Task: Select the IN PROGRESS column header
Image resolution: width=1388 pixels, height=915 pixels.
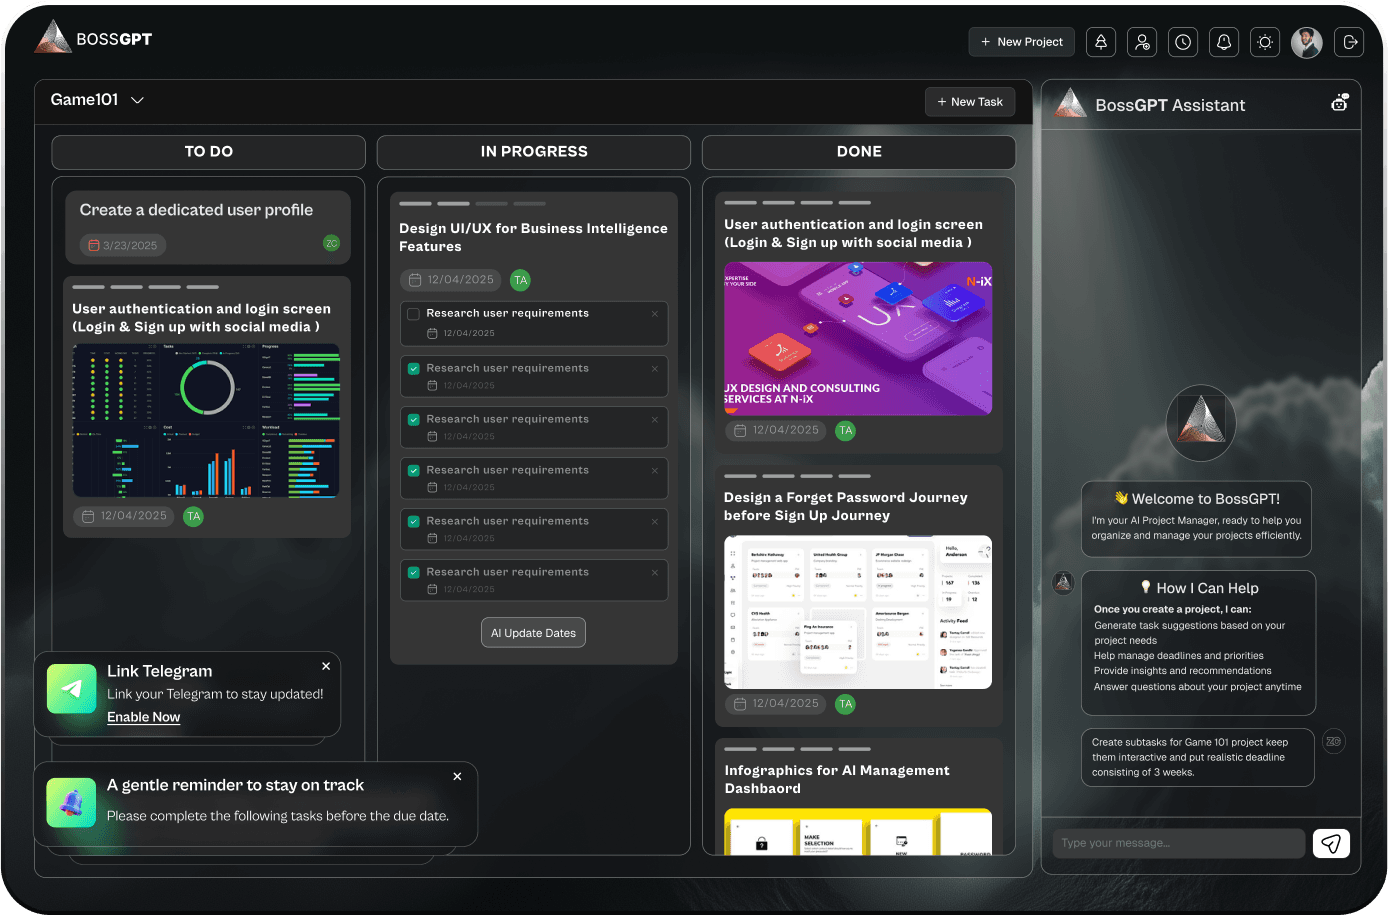Action: (533, 152)
